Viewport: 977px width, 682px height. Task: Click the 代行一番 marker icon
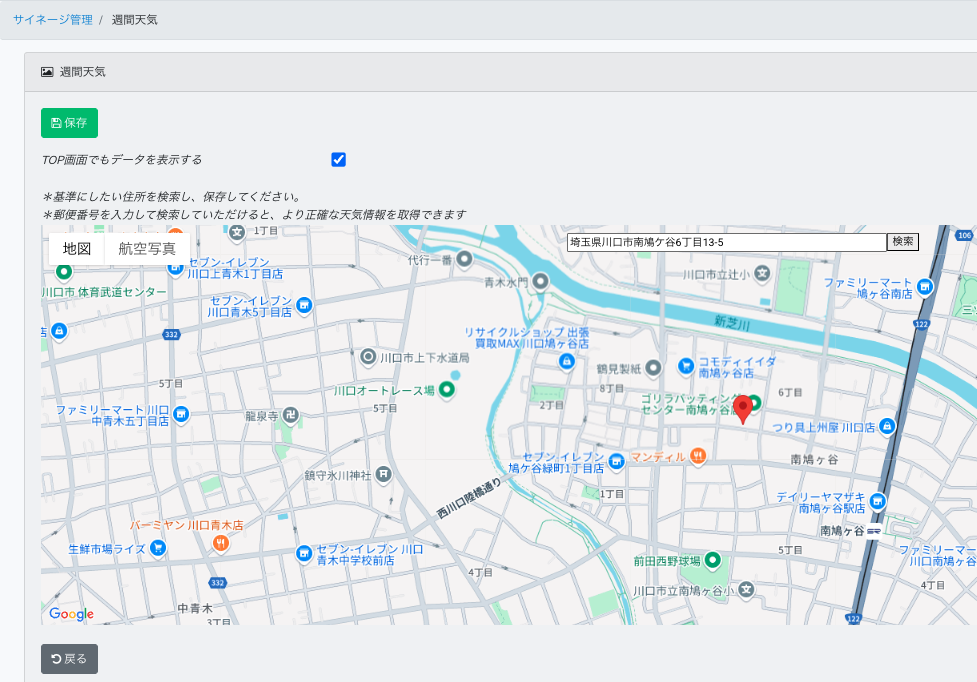point(464,258)
